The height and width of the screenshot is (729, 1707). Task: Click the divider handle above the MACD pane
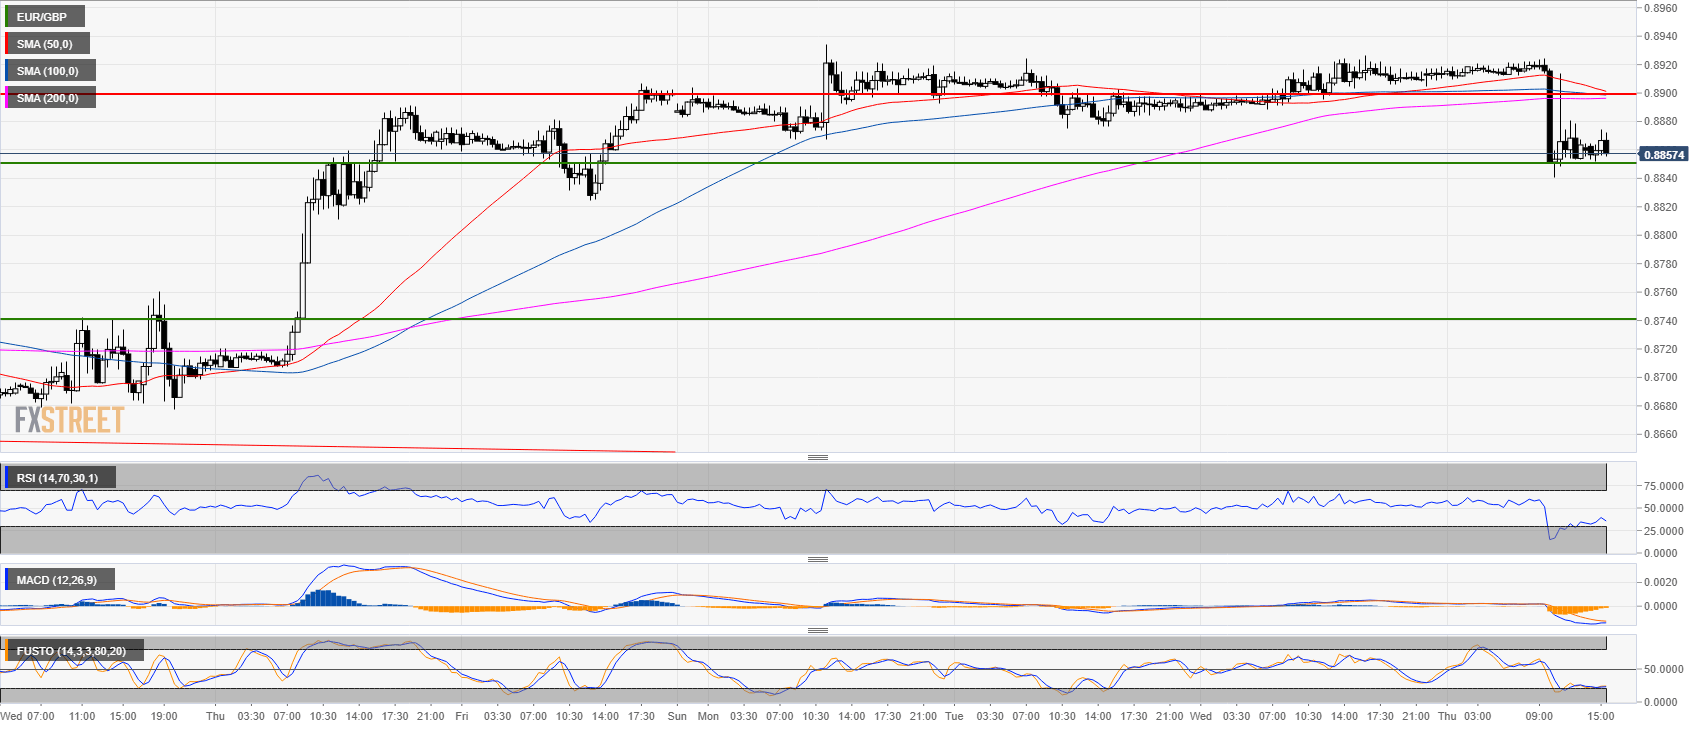(x=817, y=559)
